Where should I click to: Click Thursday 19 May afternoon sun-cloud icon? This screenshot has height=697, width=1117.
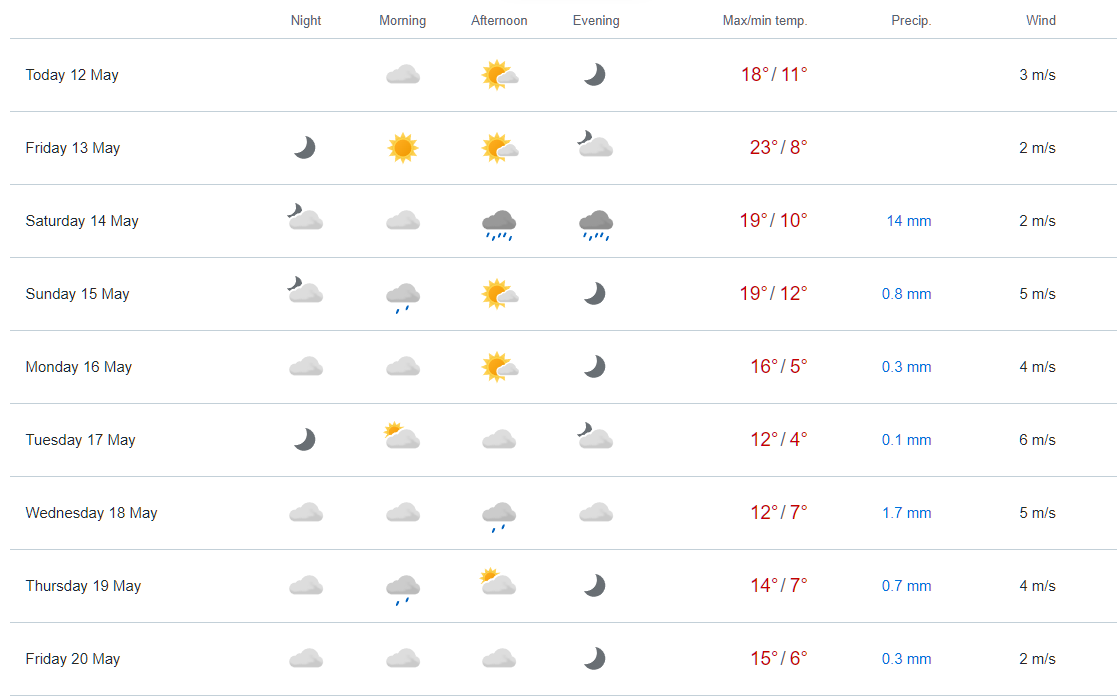point(498,582)
